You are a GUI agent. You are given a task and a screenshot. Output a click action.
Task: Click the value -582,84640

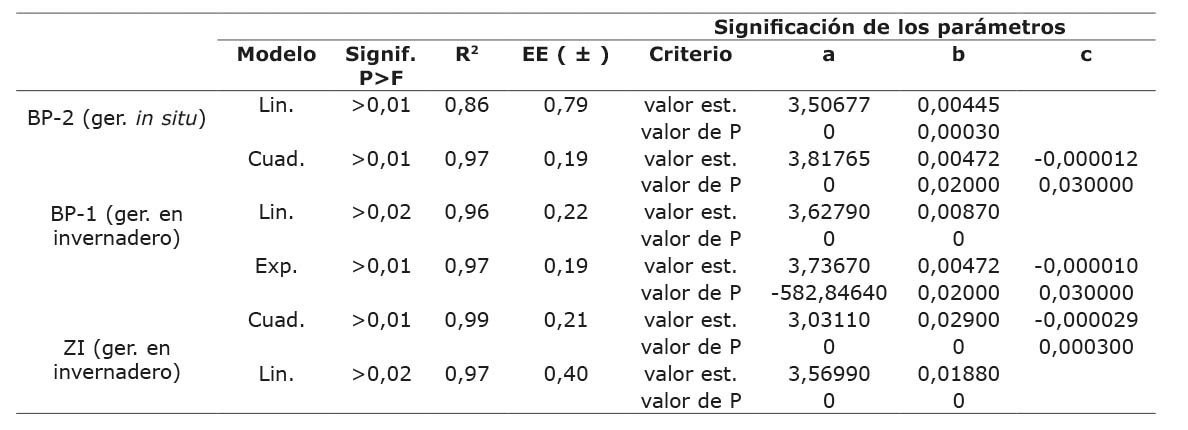tap(828, 293)
